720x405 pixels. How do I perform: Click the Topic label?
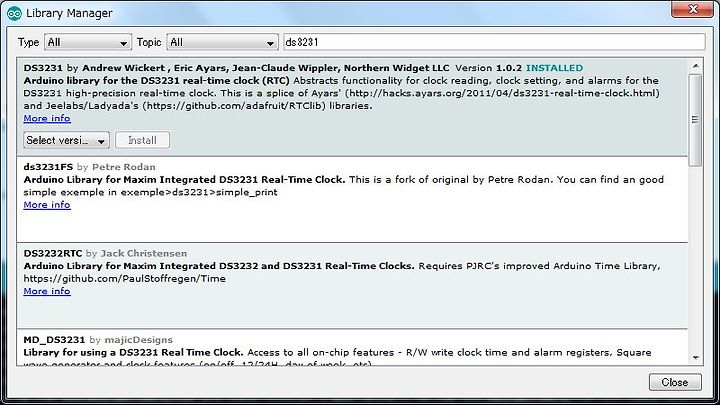tap(149, 42)
